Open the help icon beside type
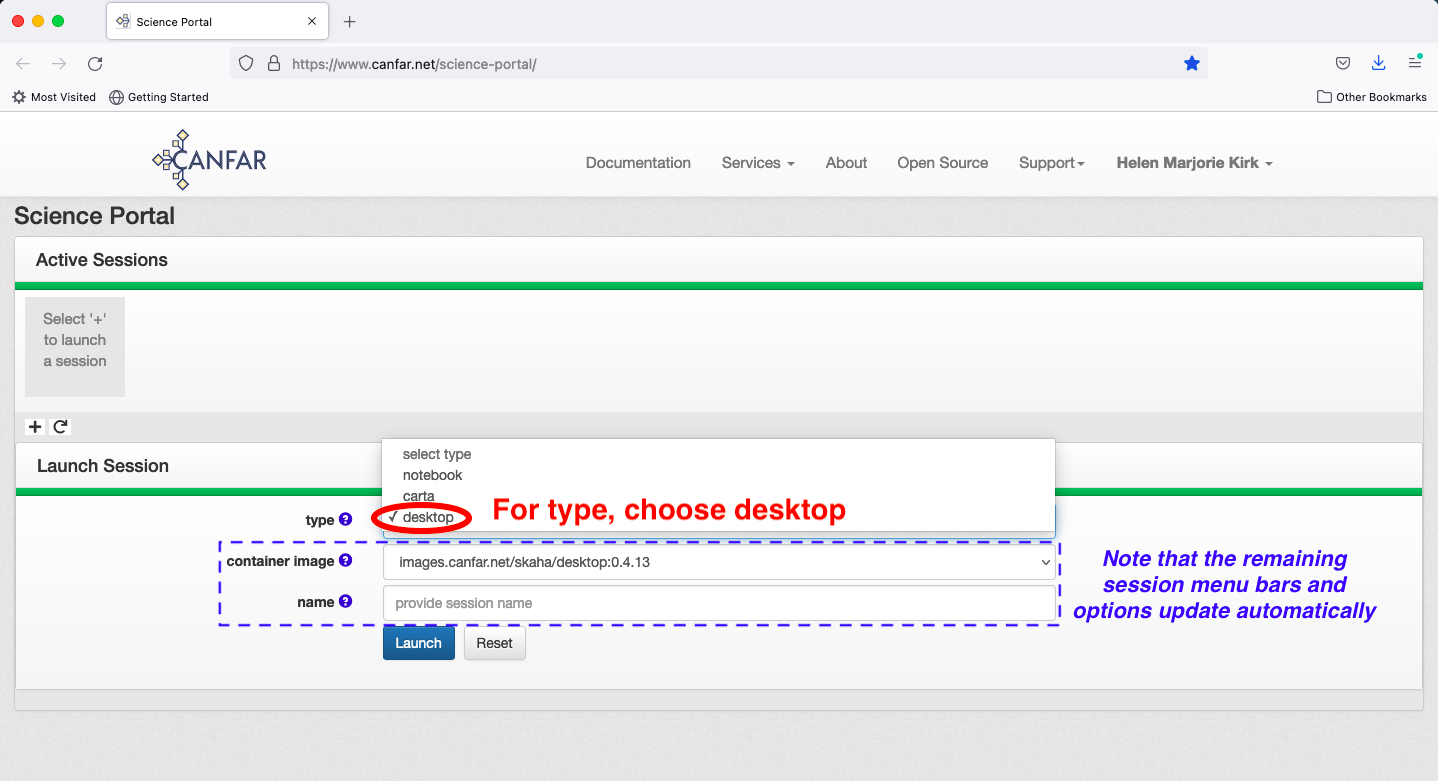This screenshot has width=1438, height=781. (x=345, y=519)
